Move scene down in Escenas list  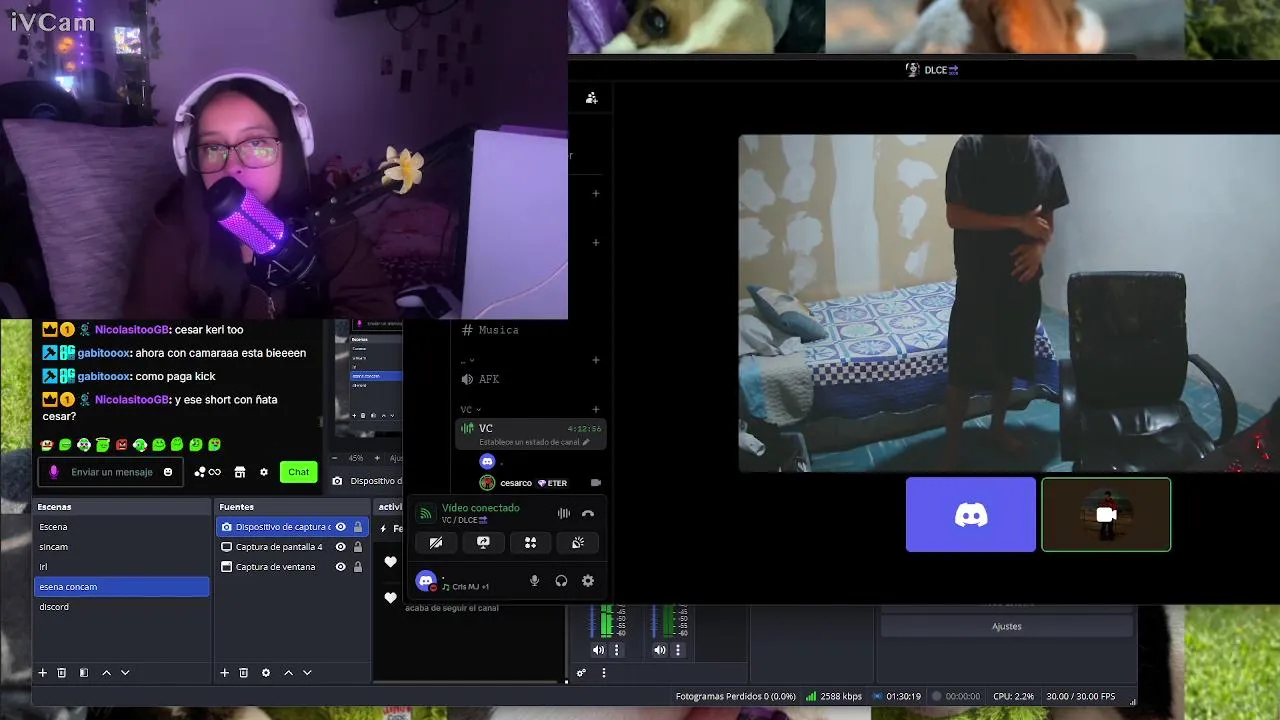pyautogui.click(x=125, y=673)
